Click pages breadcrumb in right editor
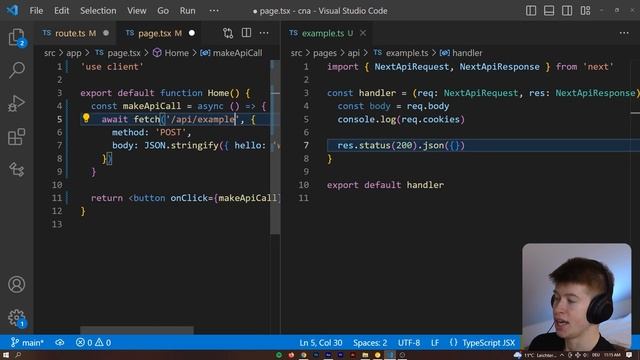The image size is (640, 360). tap(325, 53)
